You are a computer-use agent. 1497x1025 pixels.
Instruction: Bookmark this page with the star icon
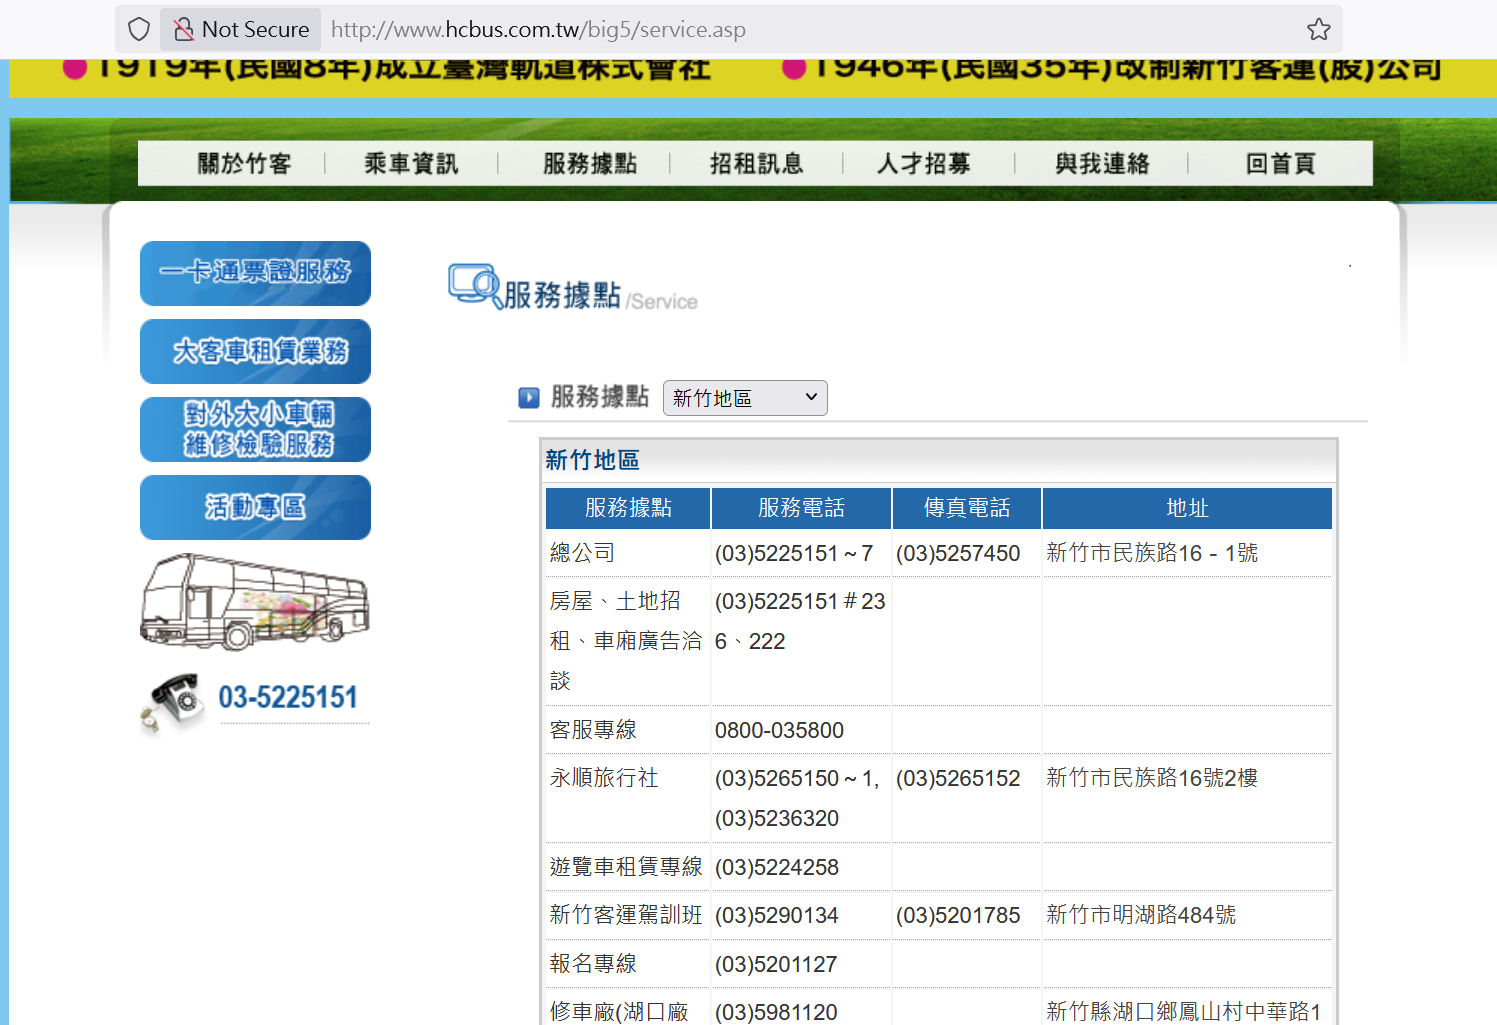1319,30
